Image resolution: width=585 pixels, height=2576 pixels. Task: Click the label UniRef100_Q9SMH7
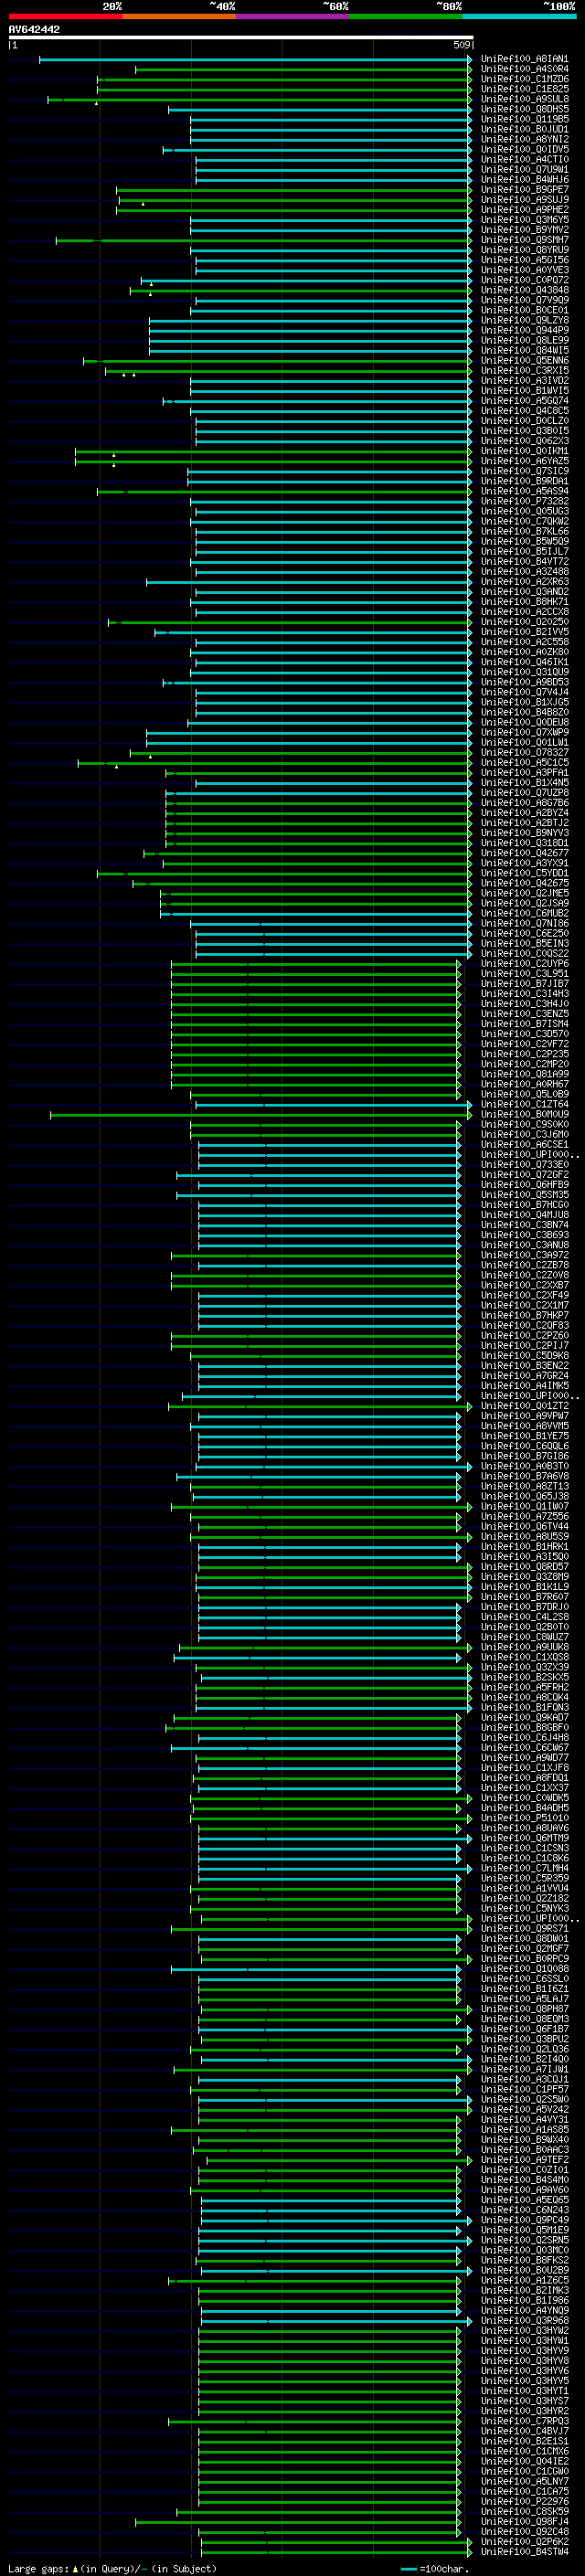(524, 240)
